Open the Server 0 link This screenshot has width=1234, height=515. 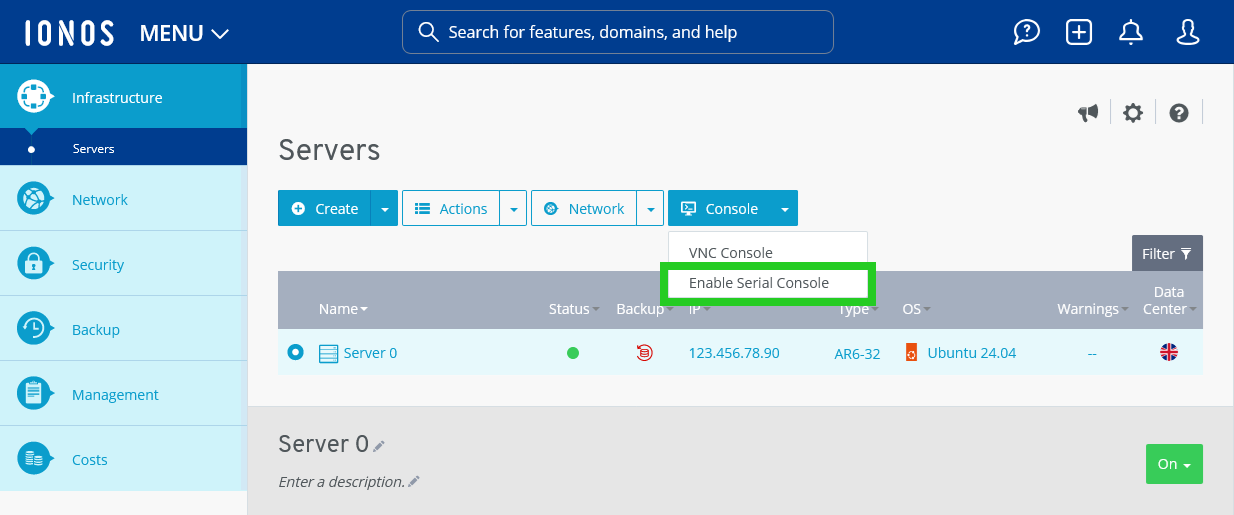(370, 353)
